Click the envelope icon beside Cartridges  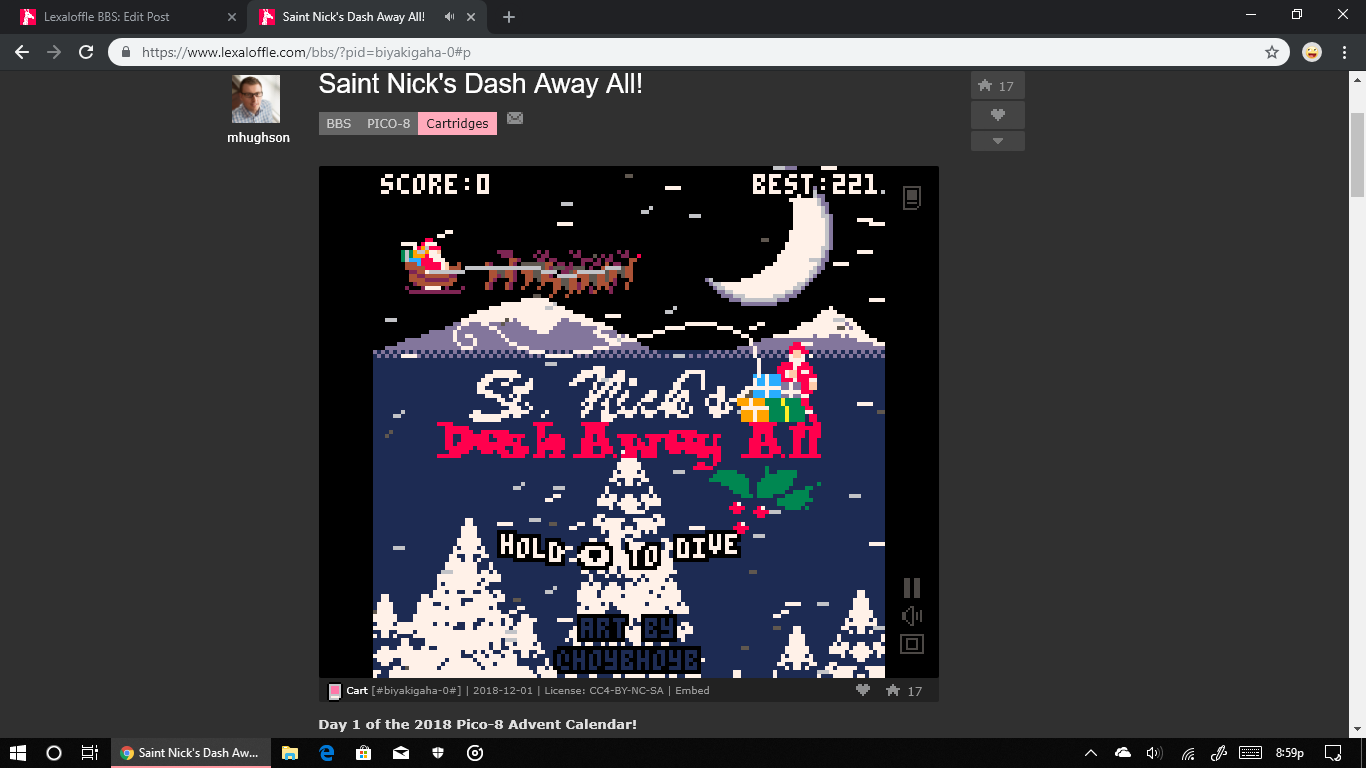coord(515,118)
